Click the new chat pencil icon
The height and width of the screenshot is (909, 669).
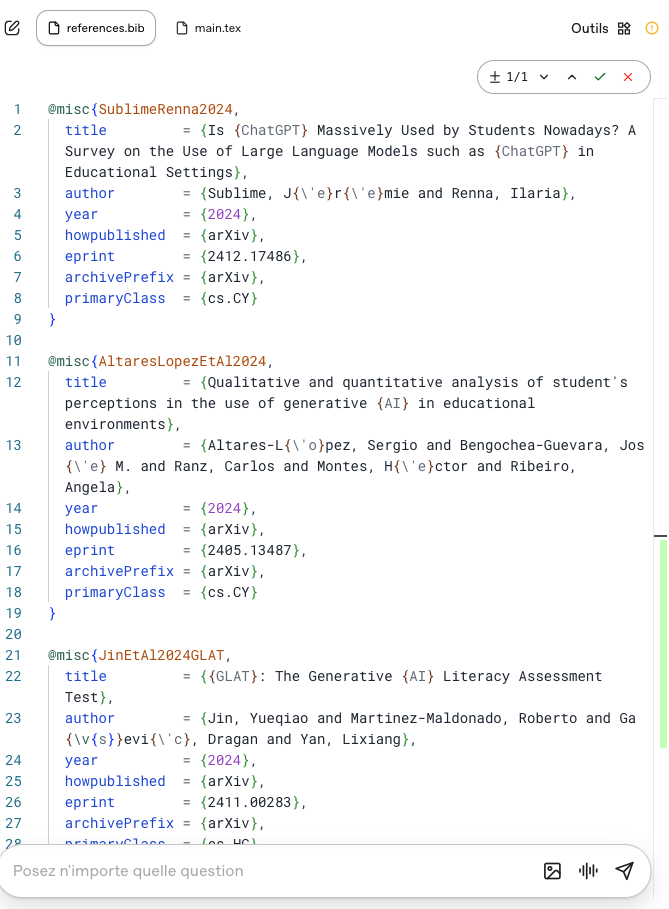click(x=13, y=28)
